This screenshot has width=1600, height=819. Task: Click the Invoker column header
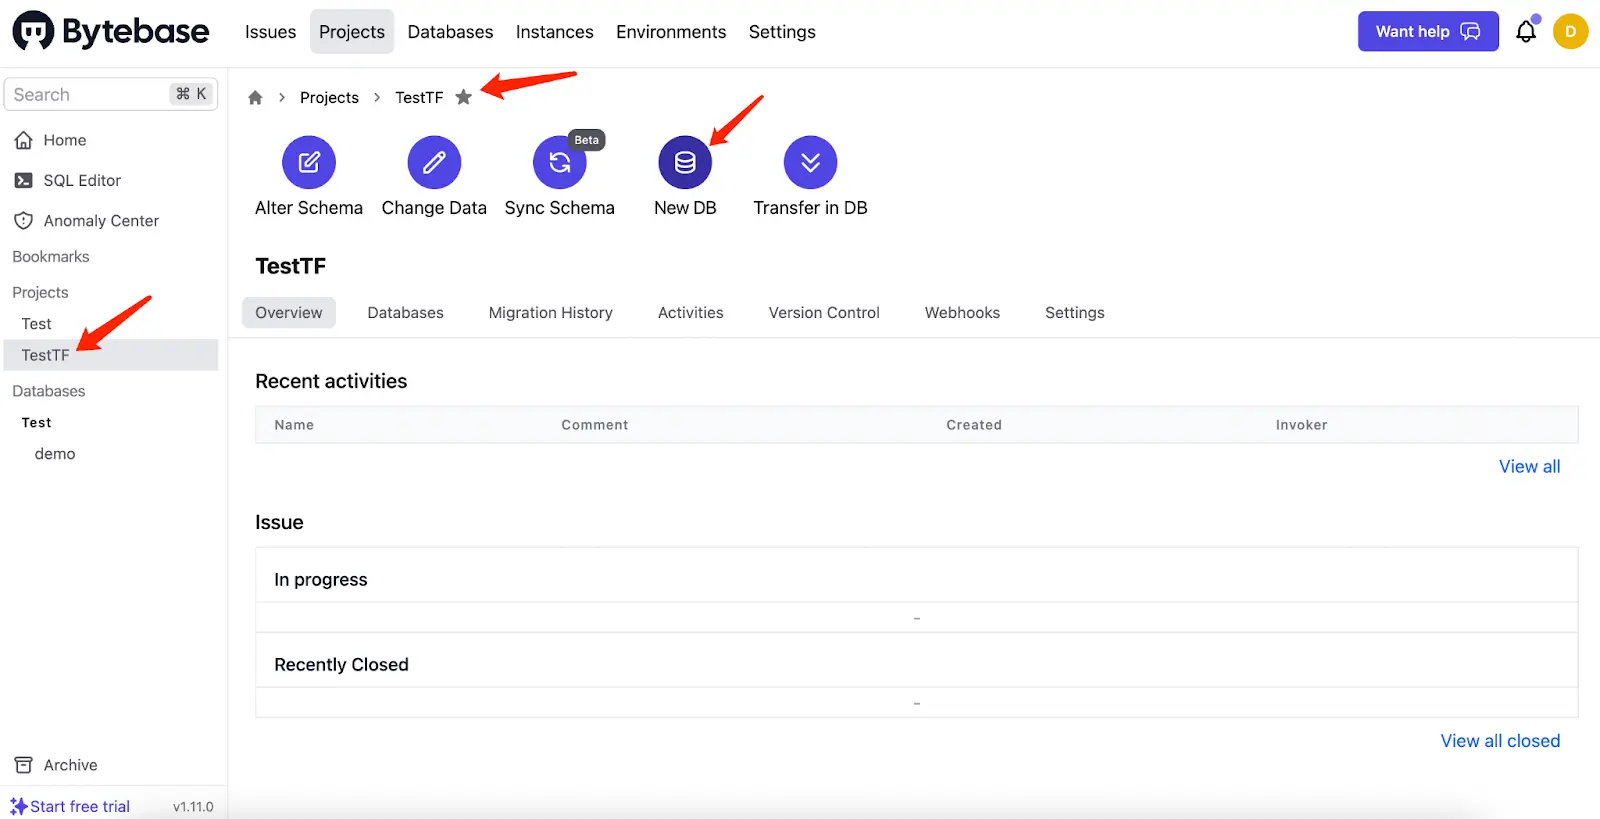tap(1302, 425)
